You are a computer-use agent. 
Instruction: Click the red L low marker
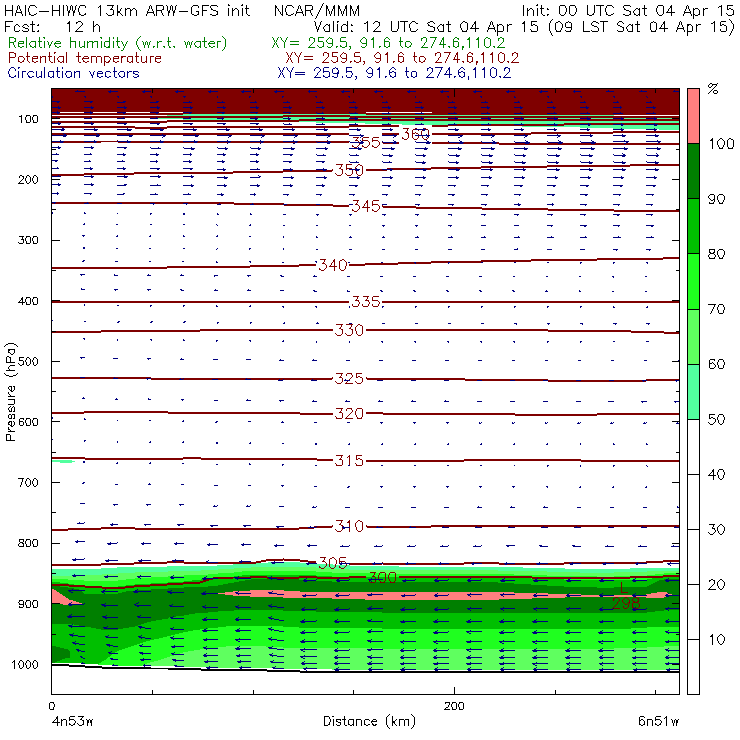click(x=624, y=588)
